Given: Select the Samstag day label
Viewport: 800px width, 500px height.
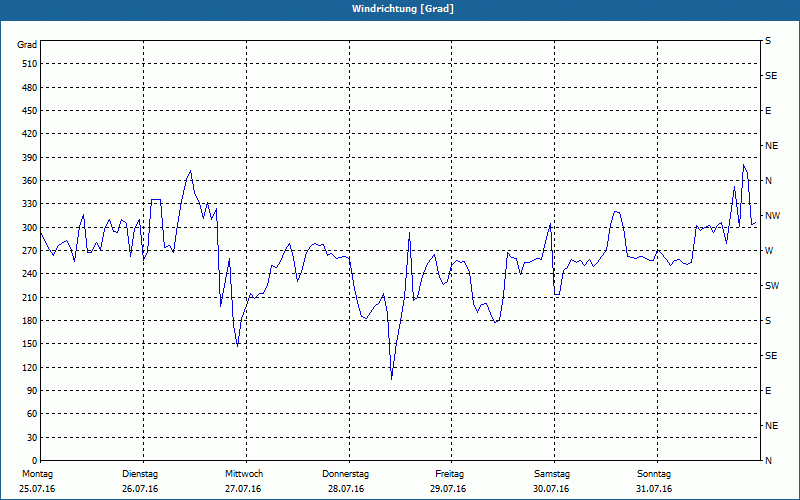Looking at the screenshot, I should click(552, 474).
